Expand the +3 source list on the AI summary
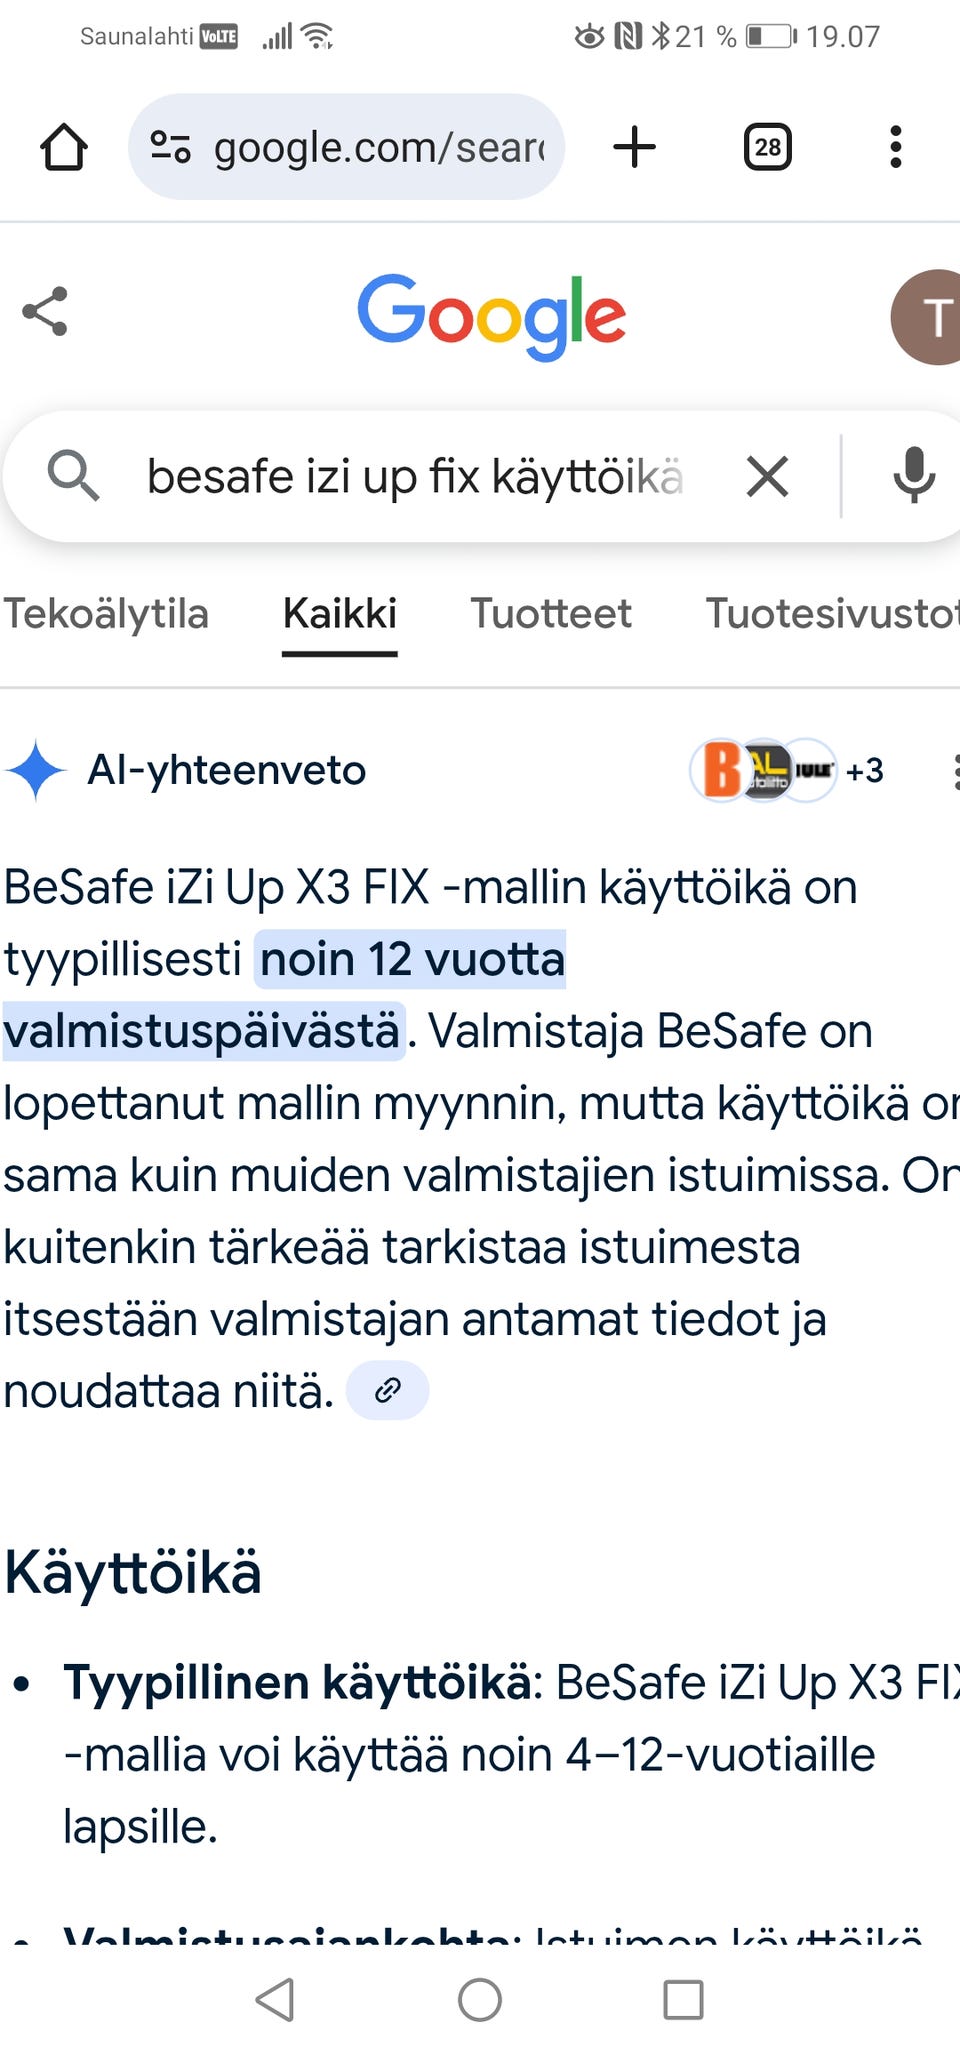This screenshot has width=960, height=2055. tap(863, 770)
